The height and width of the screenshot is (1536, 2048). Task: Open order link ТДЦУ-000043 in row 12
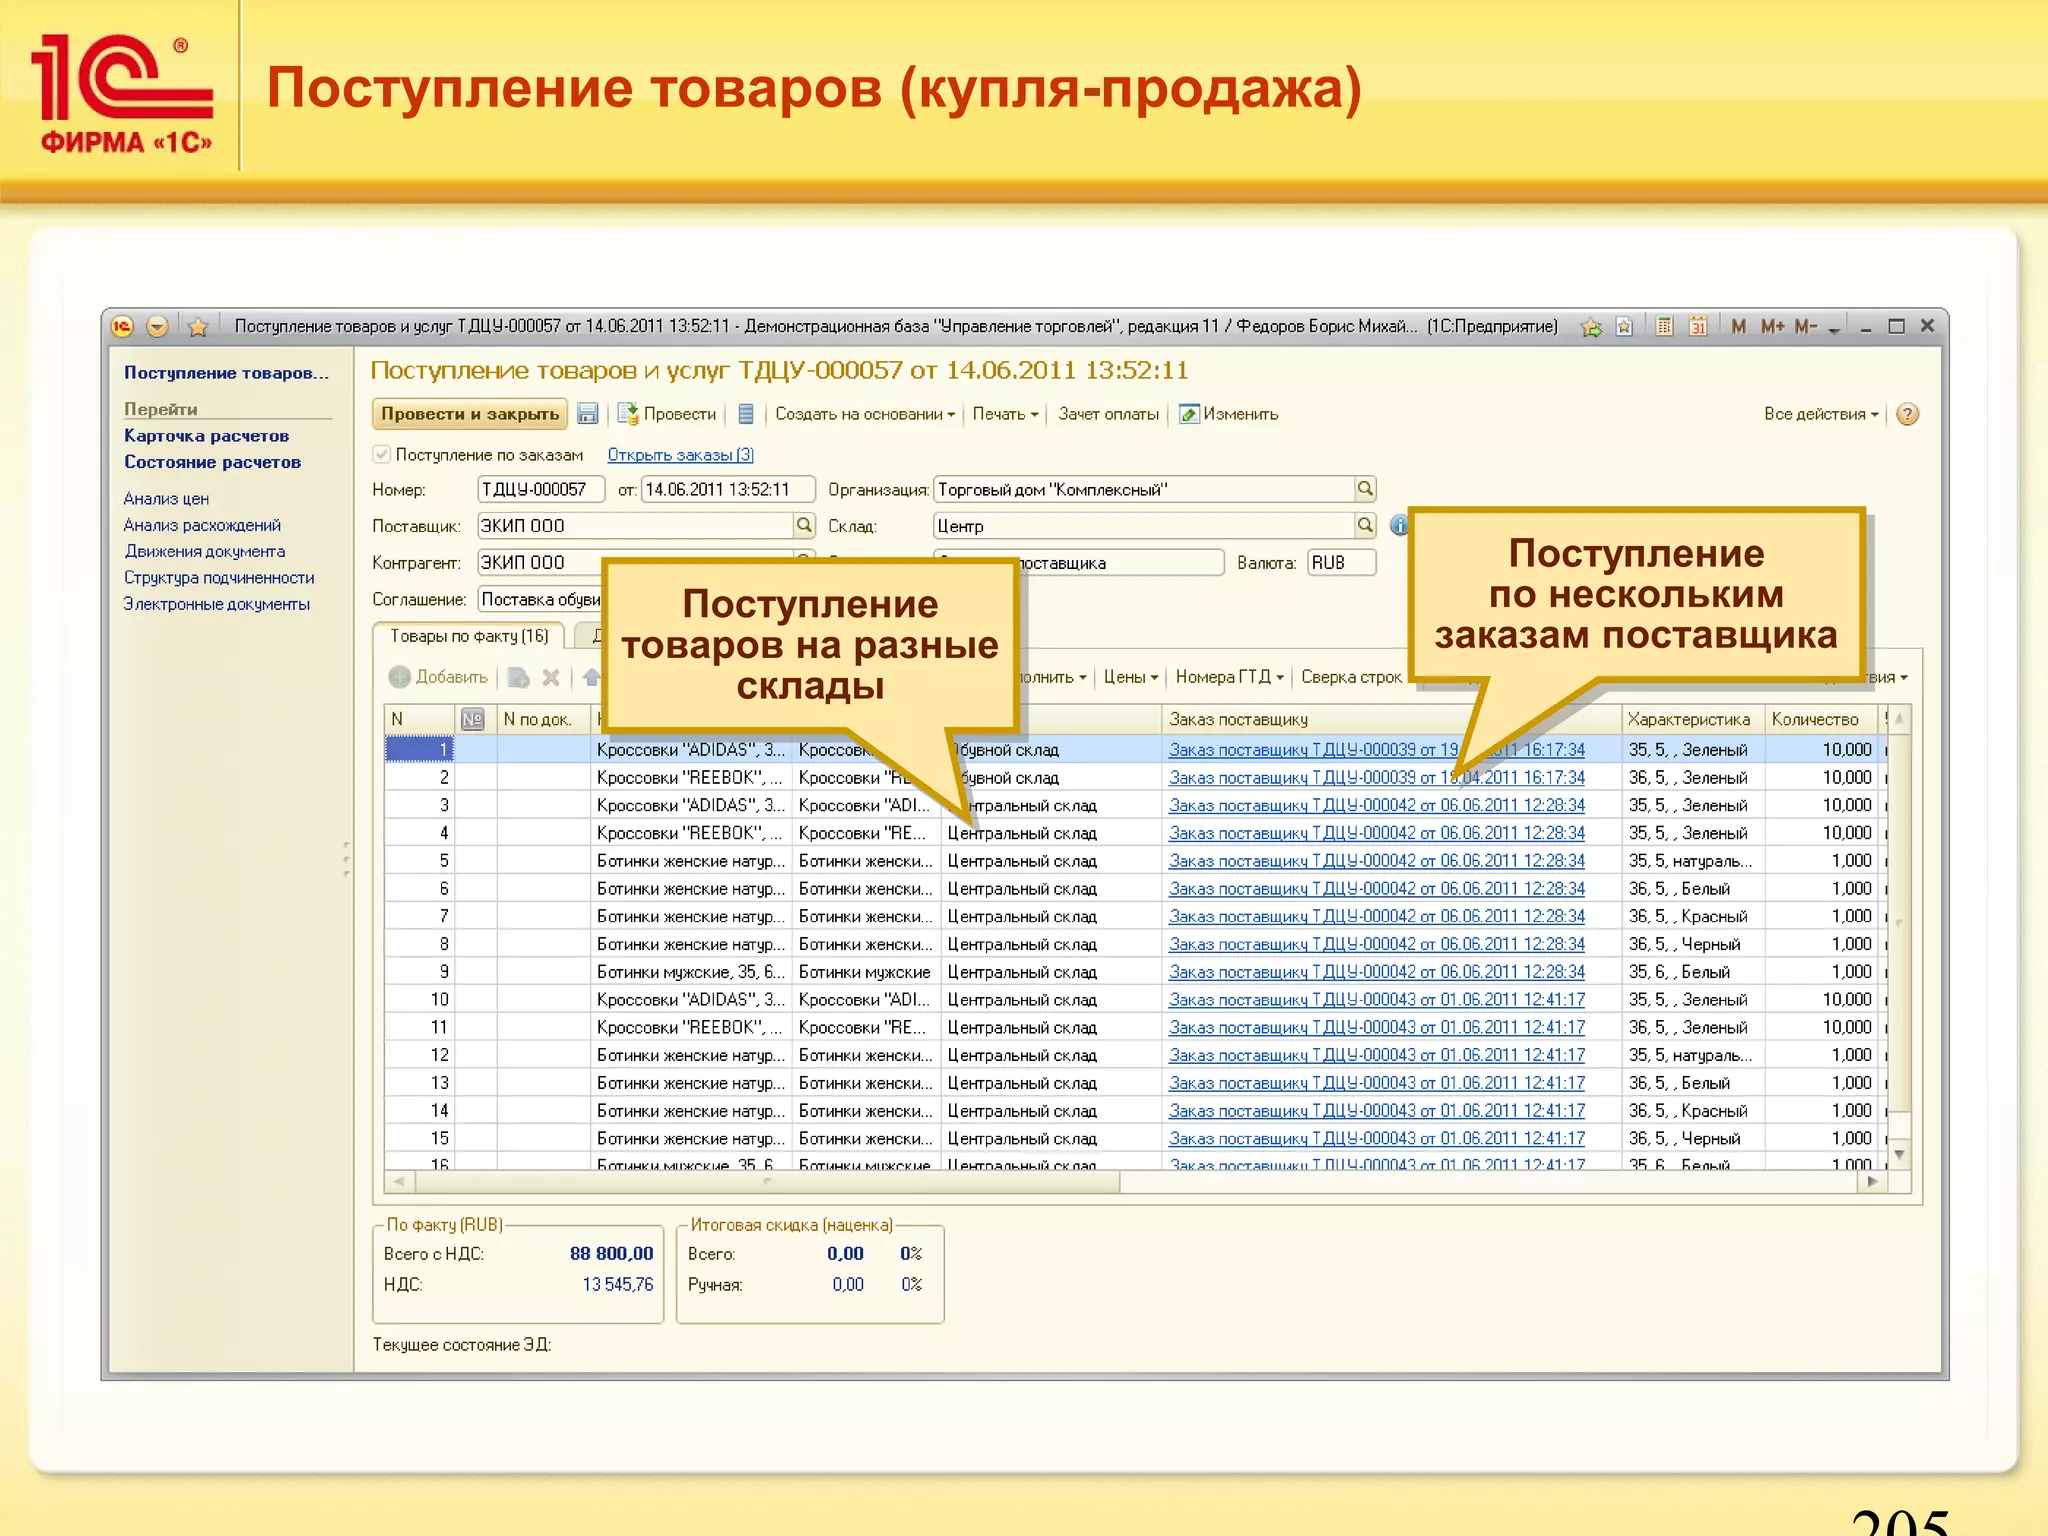click(x=1376, y=1054)
